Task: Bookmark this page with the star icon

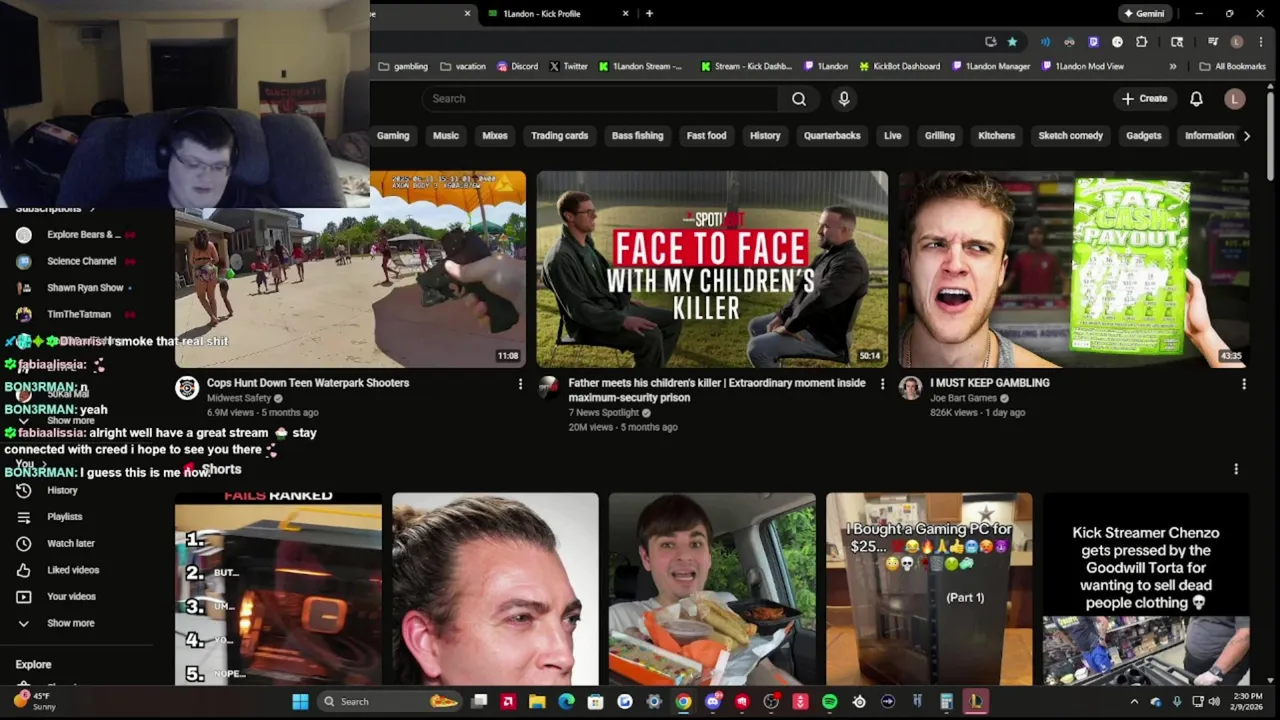Action: tap(1012, 42)
